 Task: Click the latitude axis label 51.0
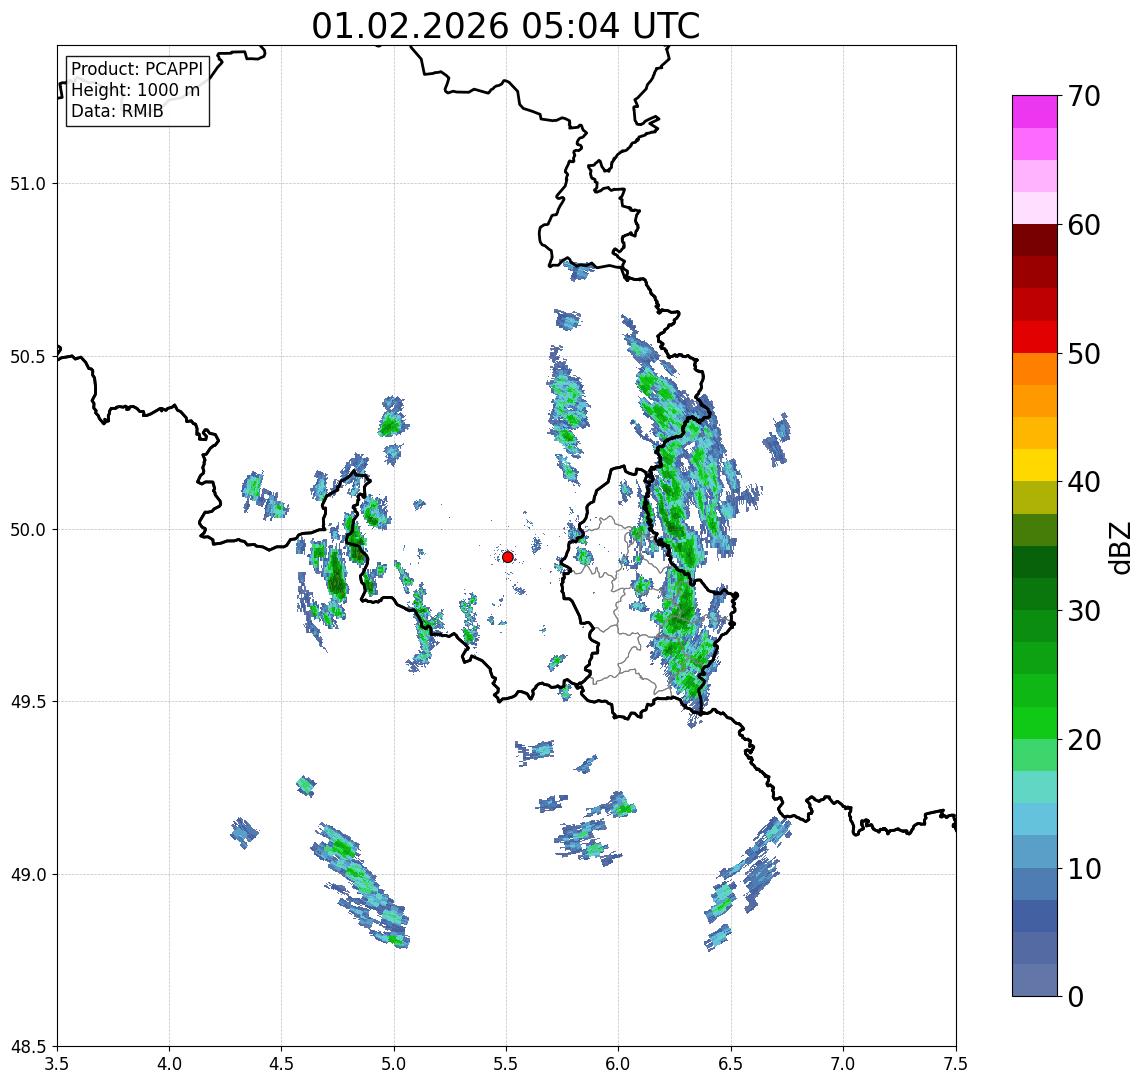[x=28, y=184]
